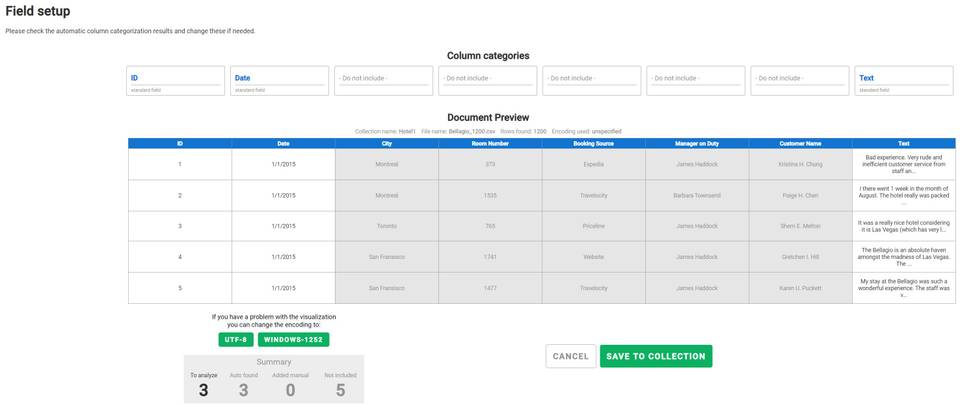Click the Priceline booking source cell
The image size is (960, 406).
click(x=593, y=226)
